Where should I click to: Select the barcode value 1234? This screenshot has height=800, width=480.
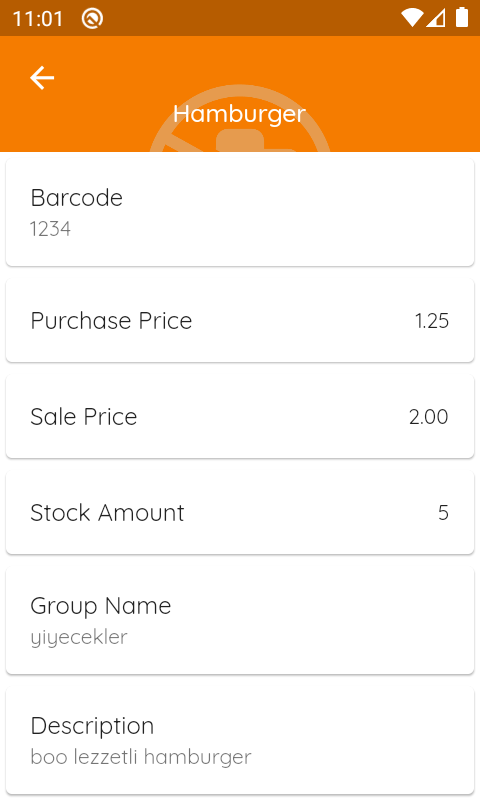(x=50, y=229)
